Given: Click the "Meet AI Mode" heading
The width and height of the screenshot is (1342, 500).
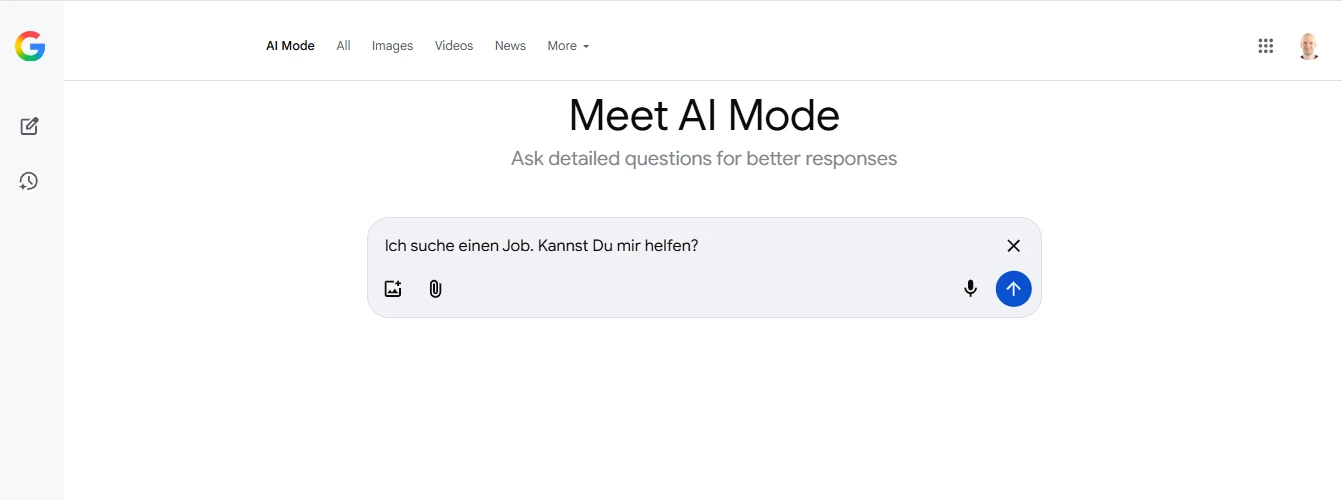Looking at the screenshot, I should [x=704, y=116].
